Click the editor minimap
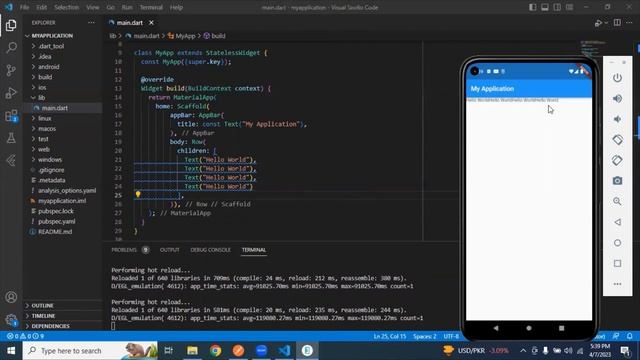This screenshot has height=360, width=640. 594,49
